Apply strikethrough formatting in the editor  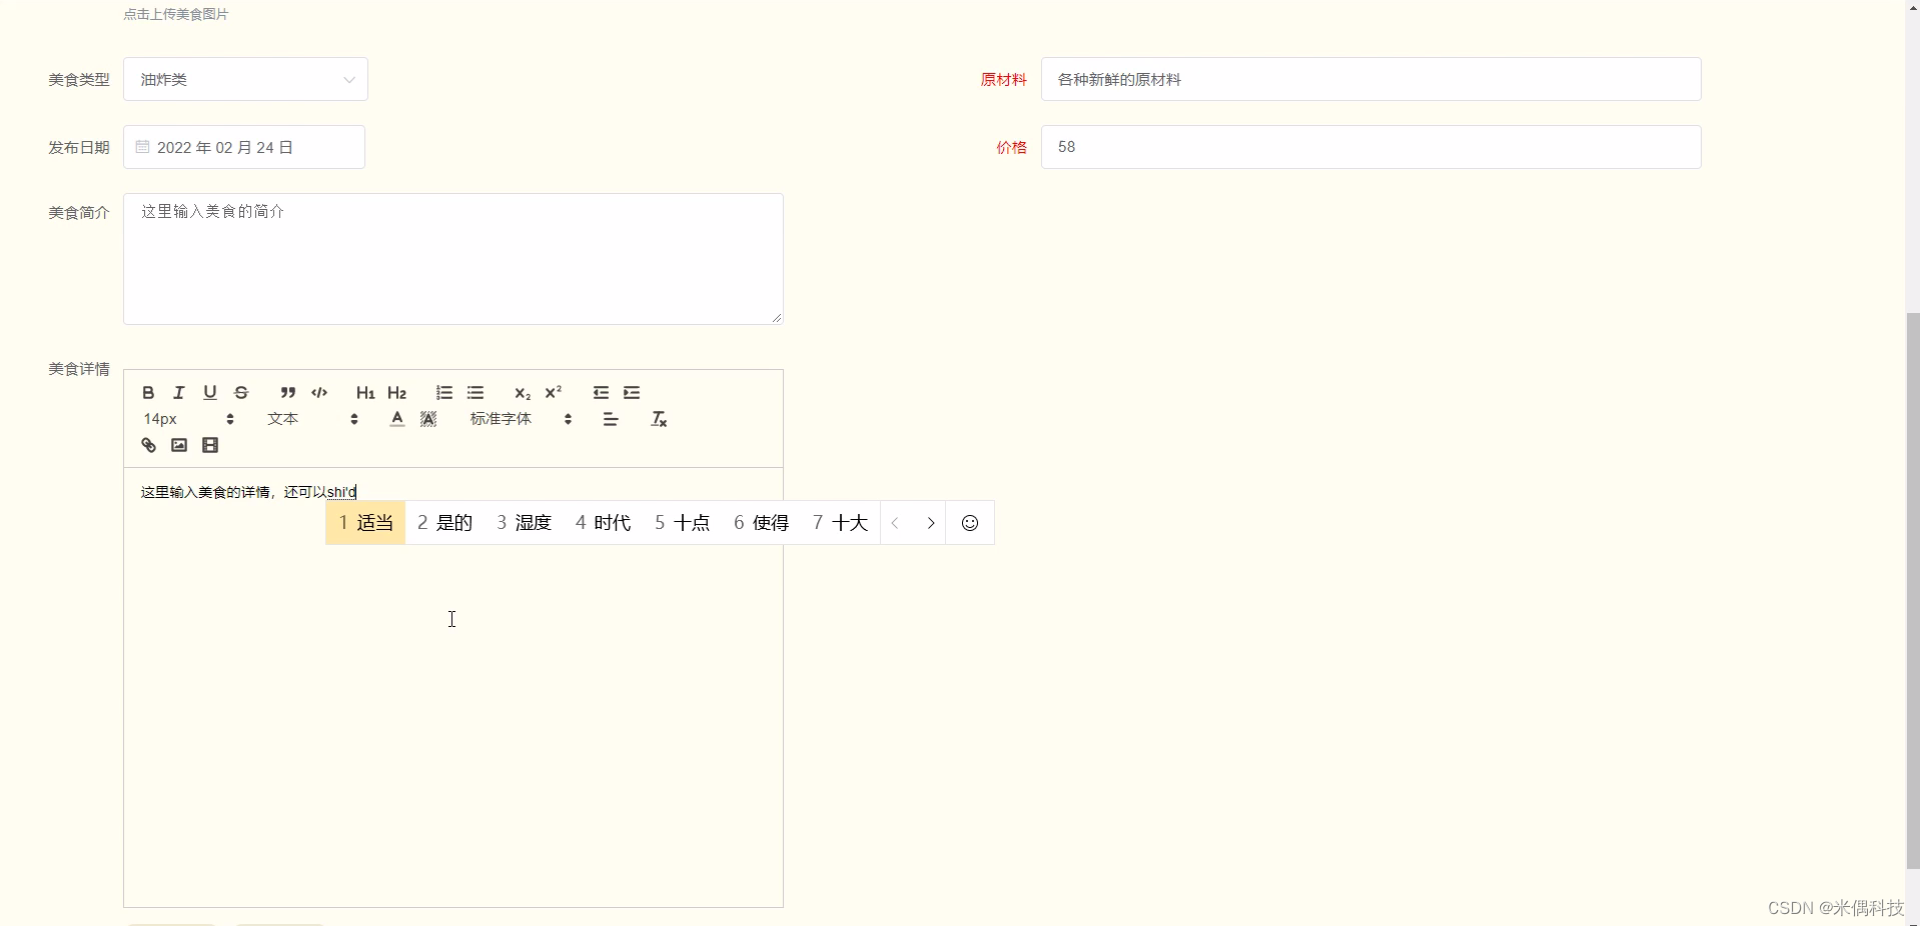pyautogui.click(x=241, y=392)
